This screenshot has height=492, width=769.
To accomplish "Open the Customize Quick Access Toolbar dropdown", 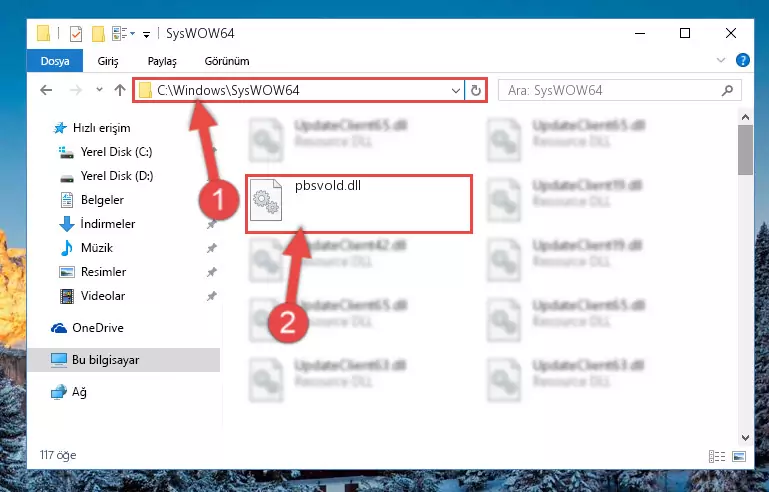I will click(146, 34).
